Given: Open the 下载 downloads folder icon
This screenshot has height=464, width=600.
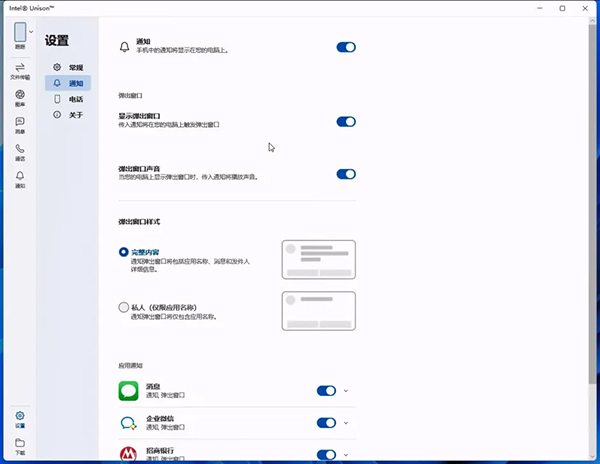Looking at the screenshot, I should point(20,447).
